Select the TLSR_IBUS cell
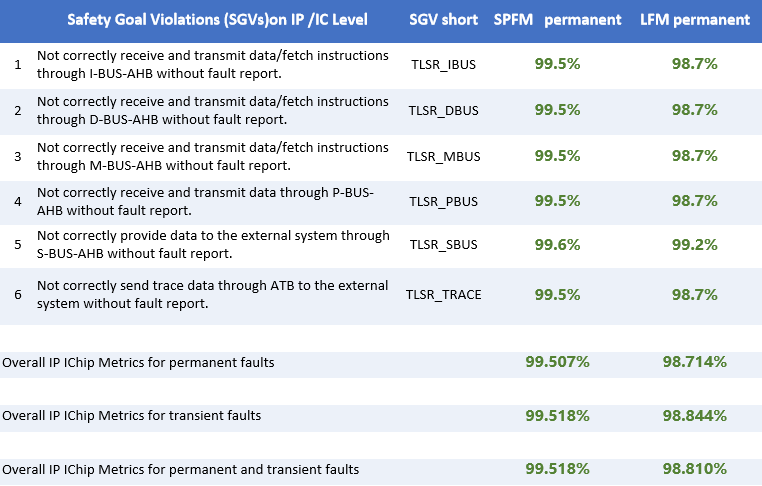Image resolution: width=762 pixels, height=486 pixels. (x=443, y=65)
